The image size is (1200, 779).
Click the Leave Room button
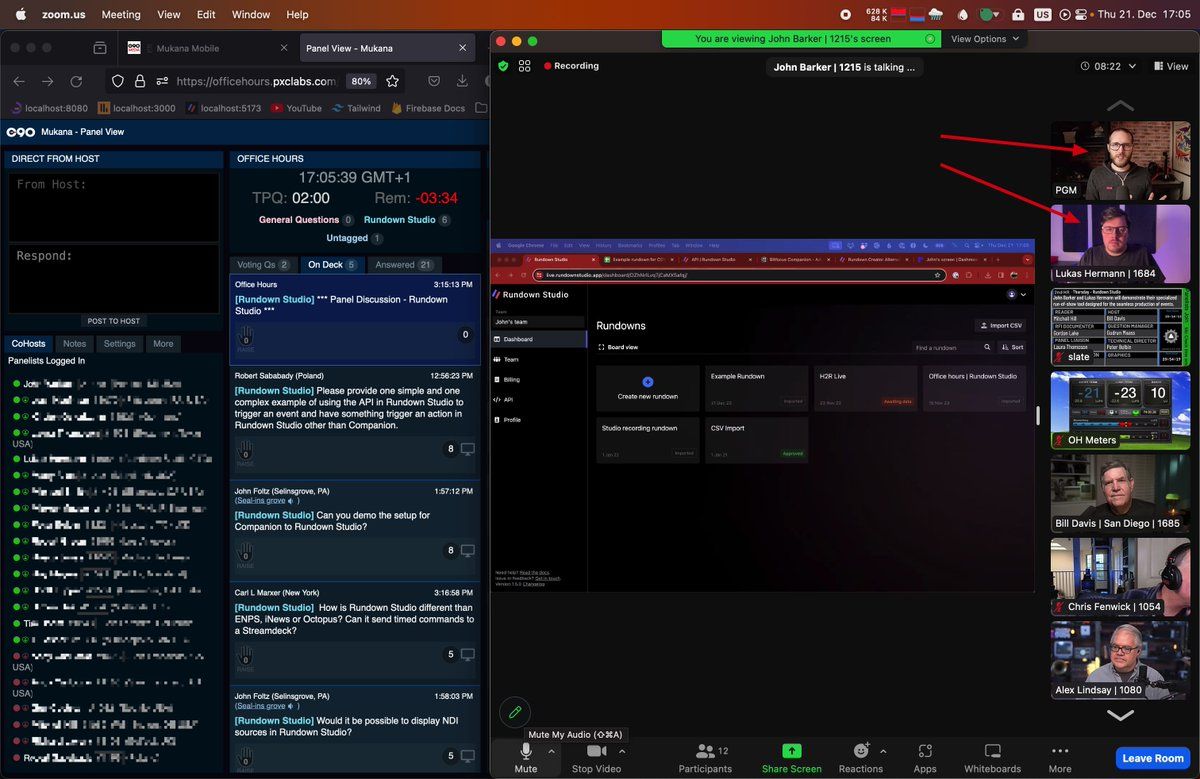pyautogui.click(x=1152, y=758)
